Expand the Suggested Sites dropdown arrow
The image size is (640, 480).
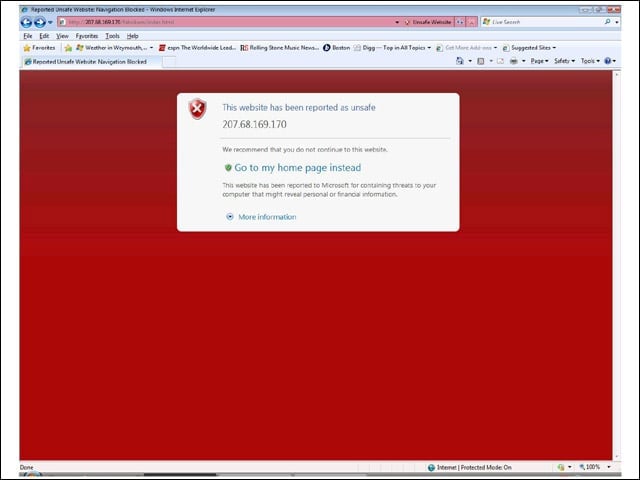click(554, 48)
